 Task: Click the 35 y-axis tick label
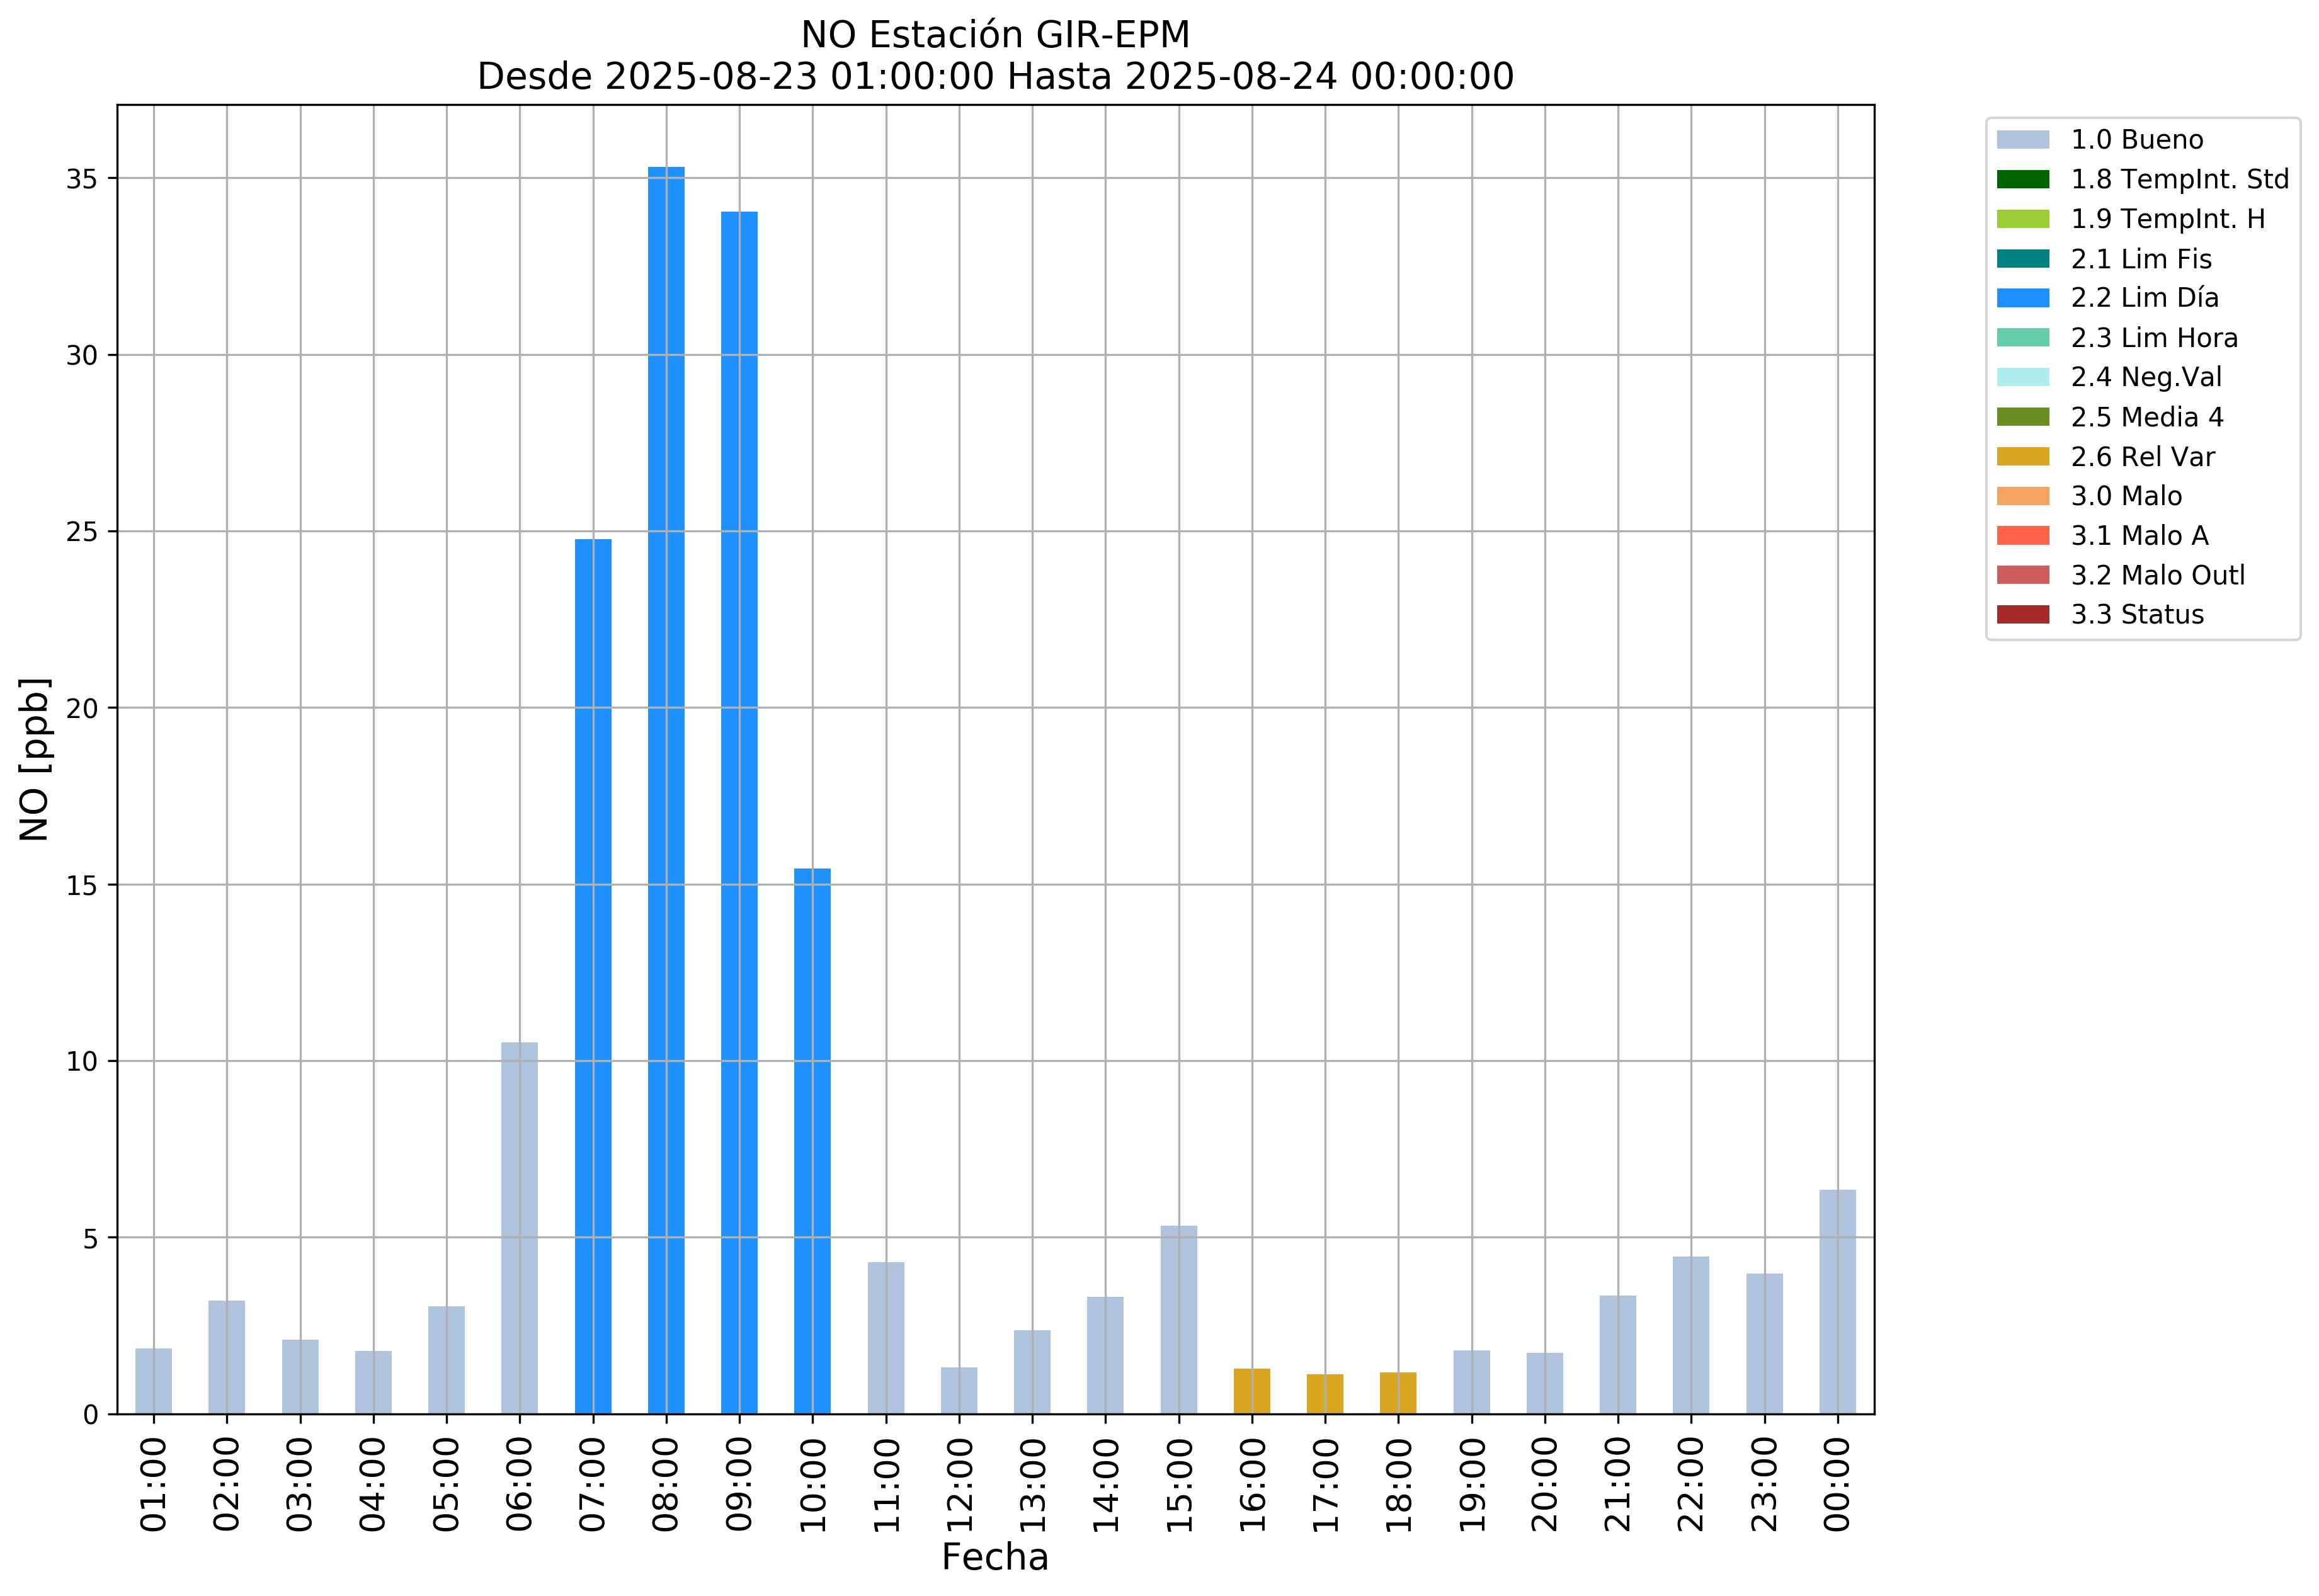pyautogui.click(x=82, y=179)
